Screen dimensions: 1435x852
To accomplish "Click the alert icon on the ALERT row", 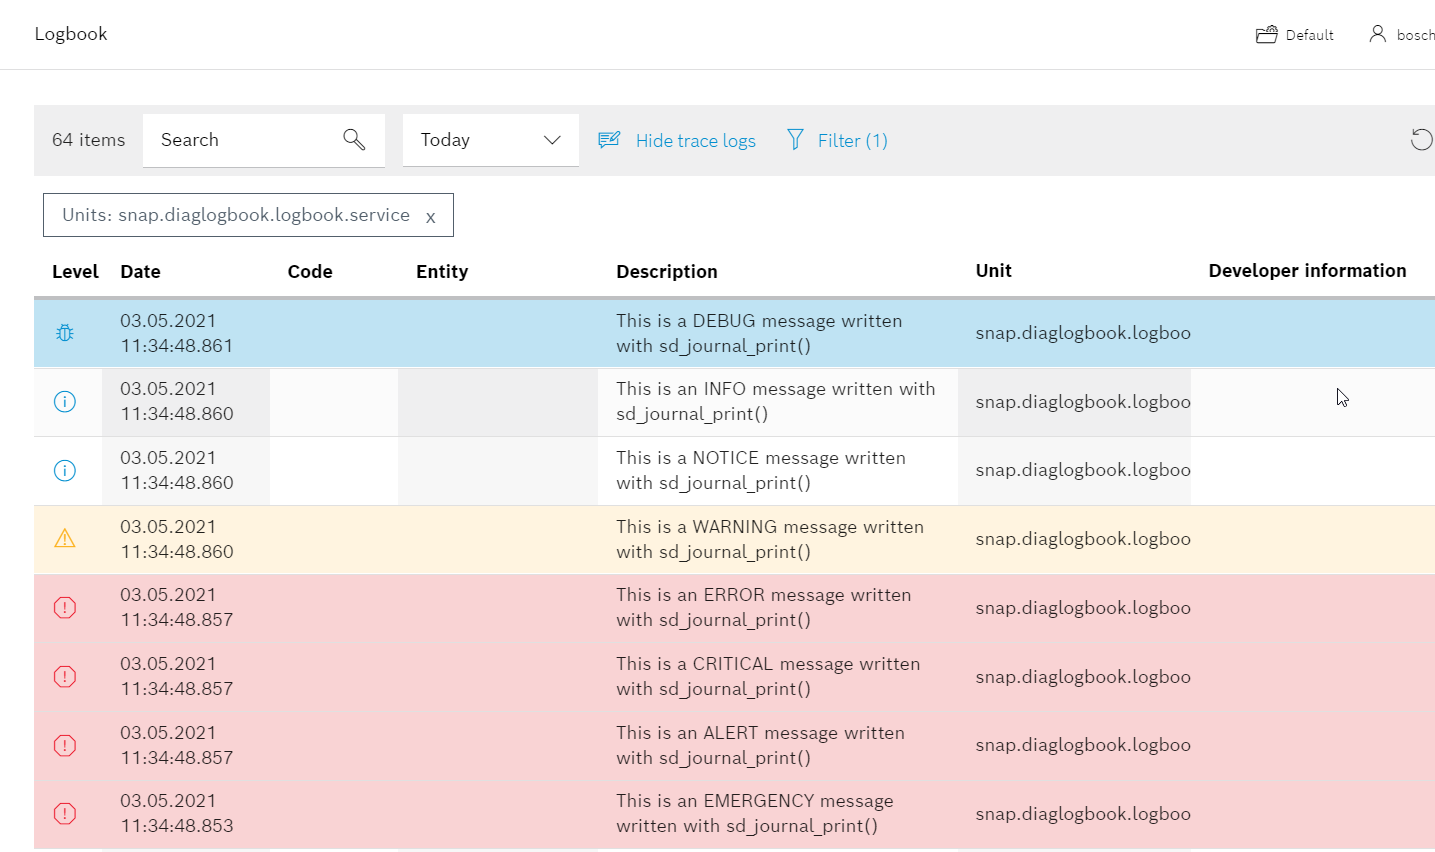I will tap(64, 745).
